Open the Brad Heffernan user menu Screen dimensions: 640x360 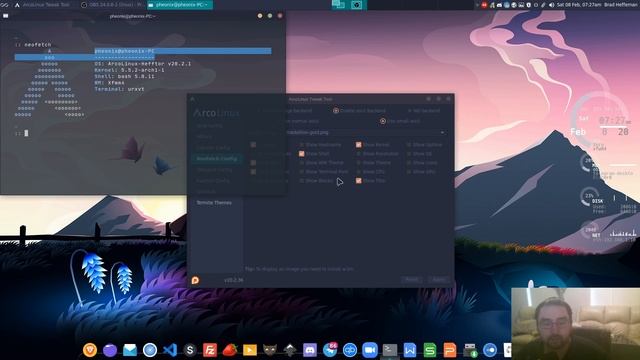(x=620, y=5)
